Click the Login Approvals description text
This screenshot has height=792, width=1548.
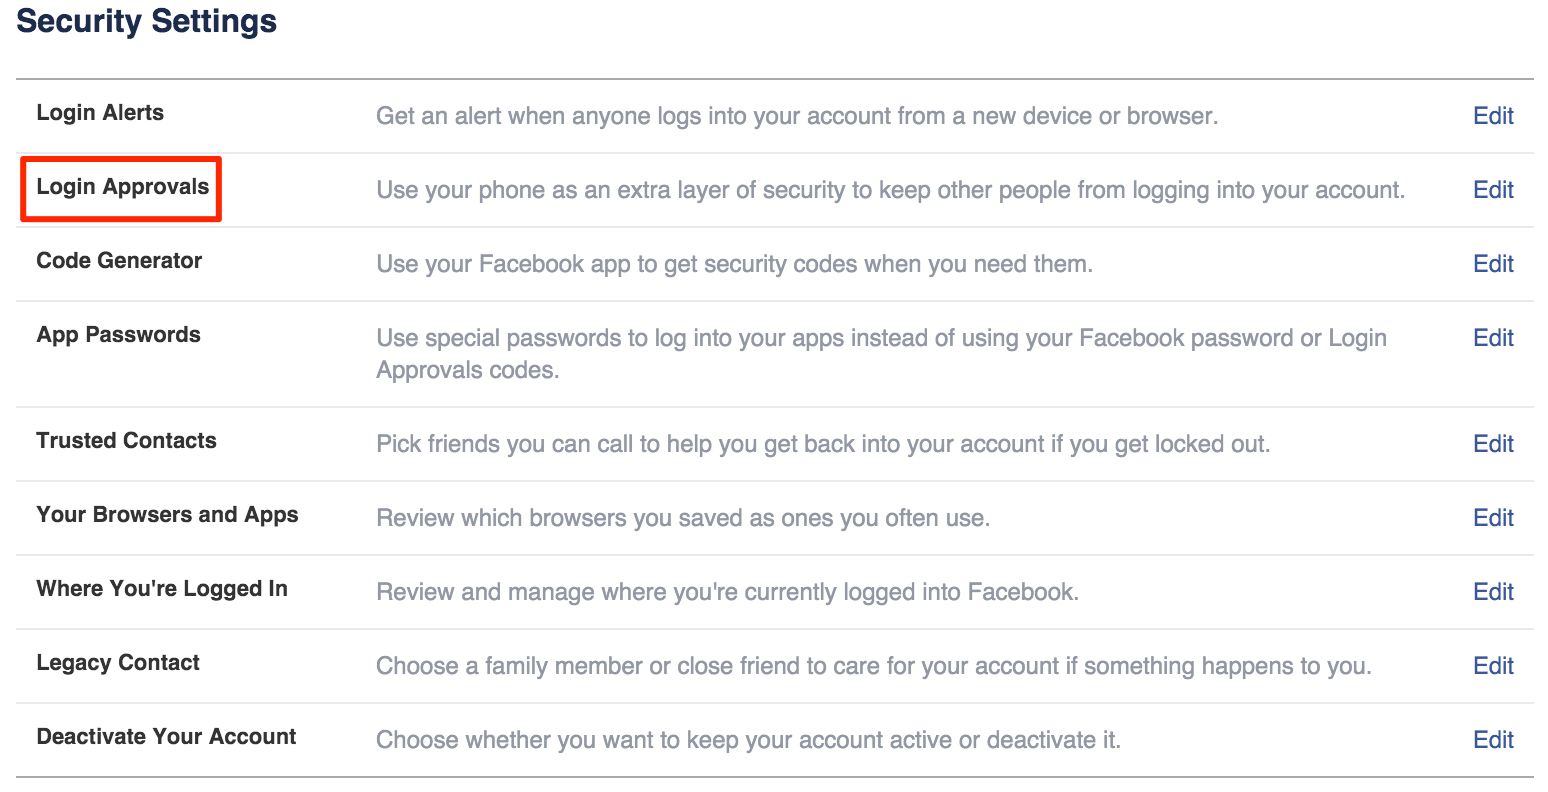coord(890,190)
